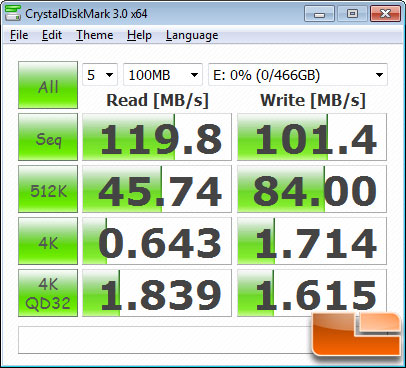This screenshot has height=368, width=406.
Task: Open the Help menu
Action: tap(139, 35)
